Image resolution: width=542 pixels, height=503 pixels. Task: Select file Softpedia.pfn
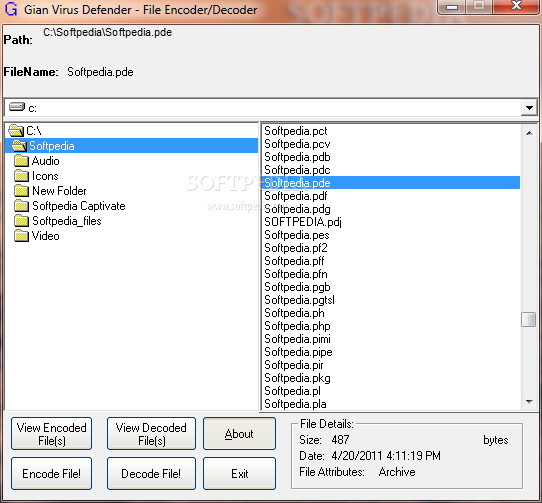pos(296,274)
